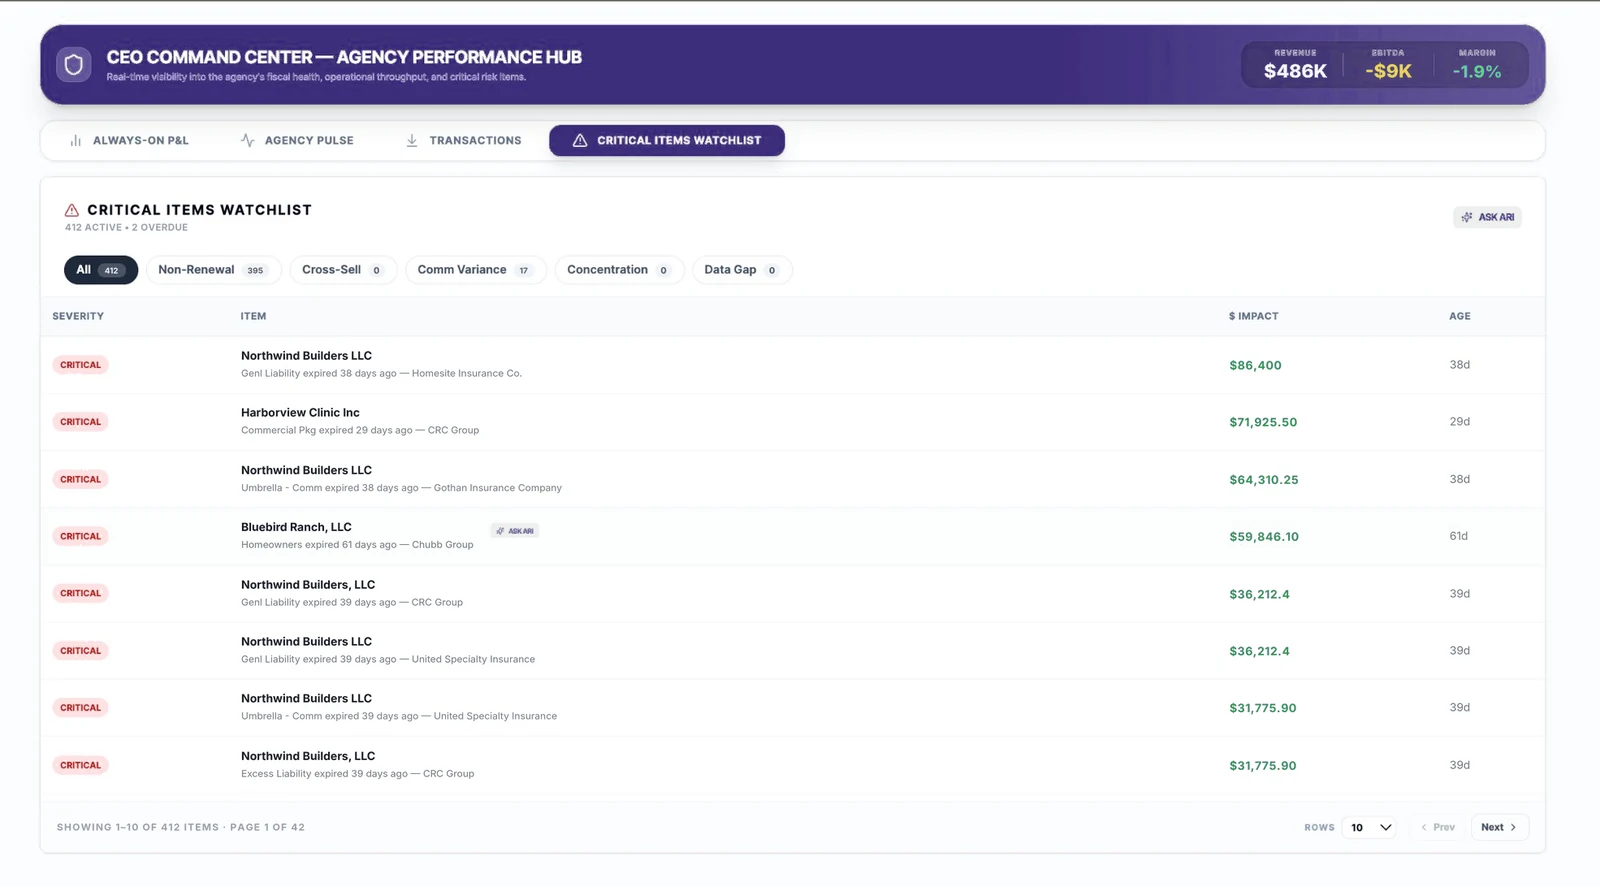Click the Agency Pulse waveform icon
The image size is (1600, 886).
(x=248, y=141)
